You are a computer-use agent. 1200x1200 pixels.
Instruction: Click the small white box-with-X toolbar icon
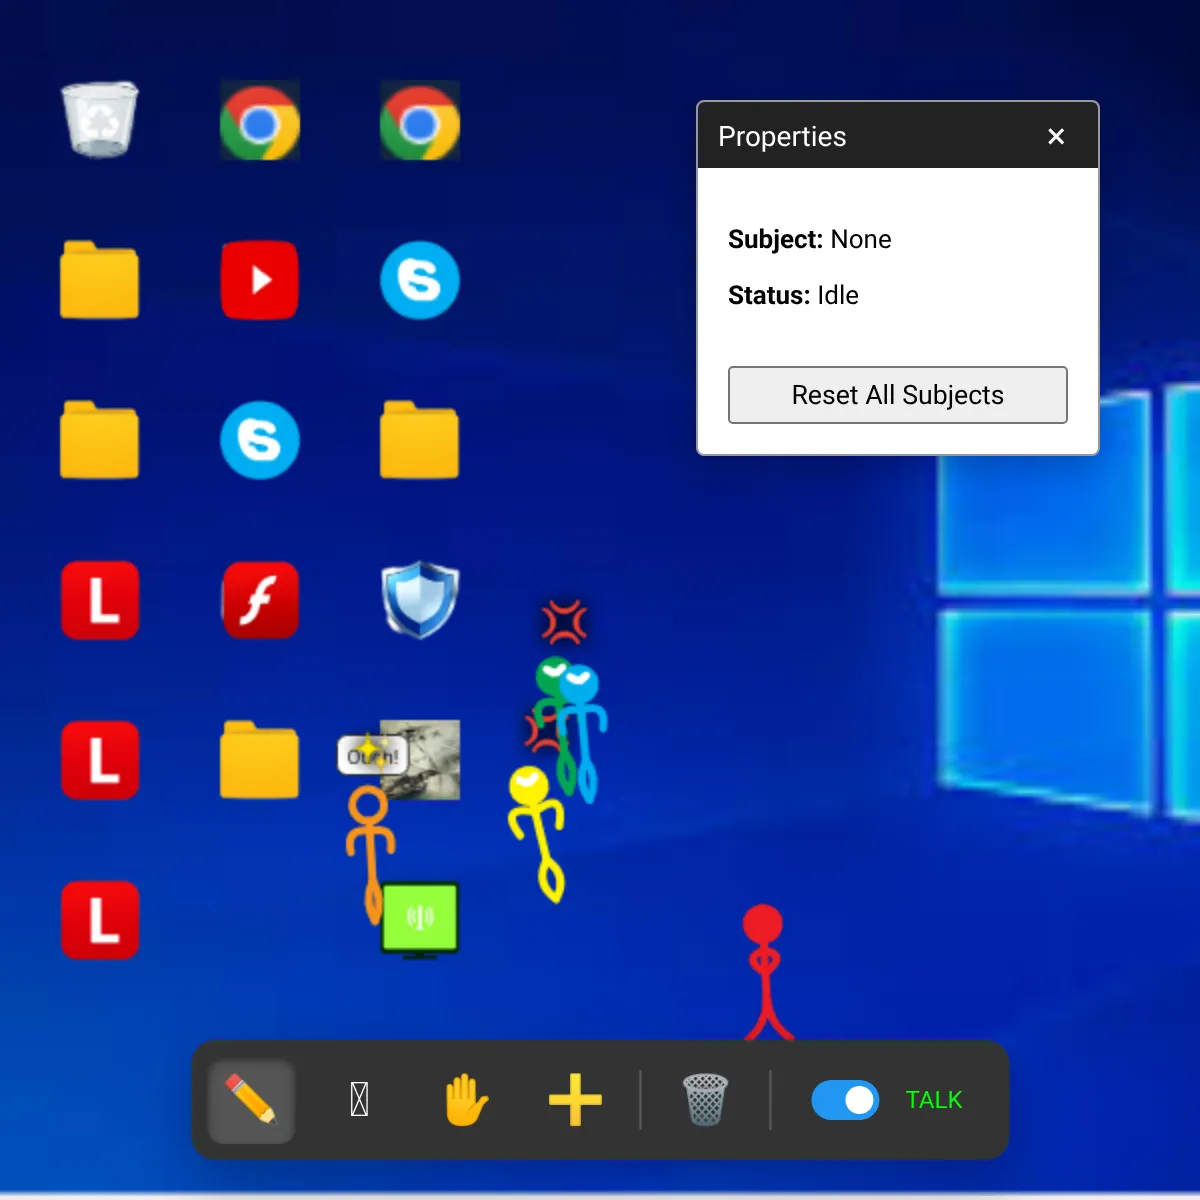pos(360,1099)
